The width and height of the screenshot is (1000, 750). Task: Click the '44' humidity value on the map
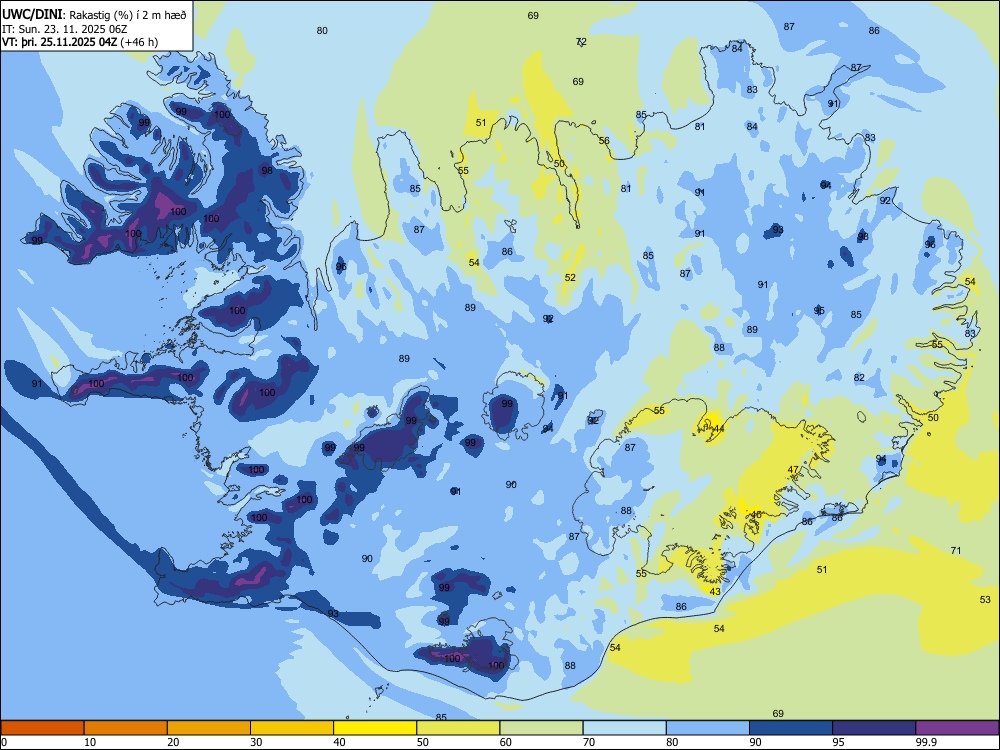pos(719,429)
